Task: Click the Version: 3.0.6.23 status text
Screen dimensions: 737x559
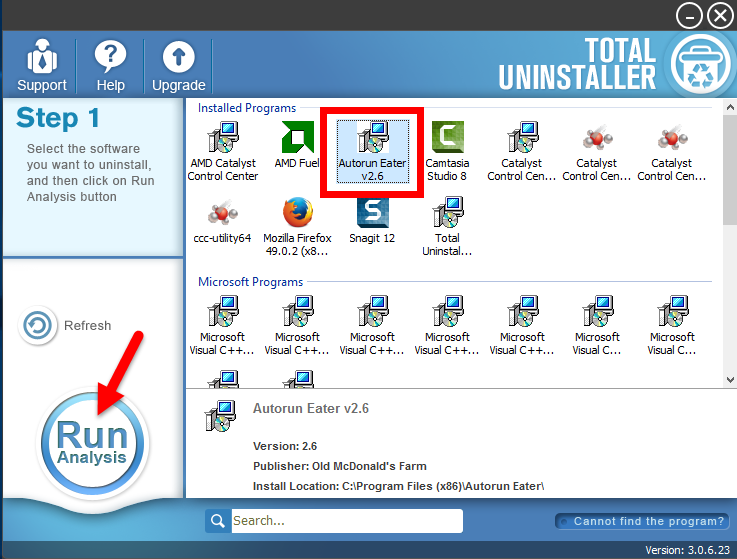Action: click(x=687, y=550)
